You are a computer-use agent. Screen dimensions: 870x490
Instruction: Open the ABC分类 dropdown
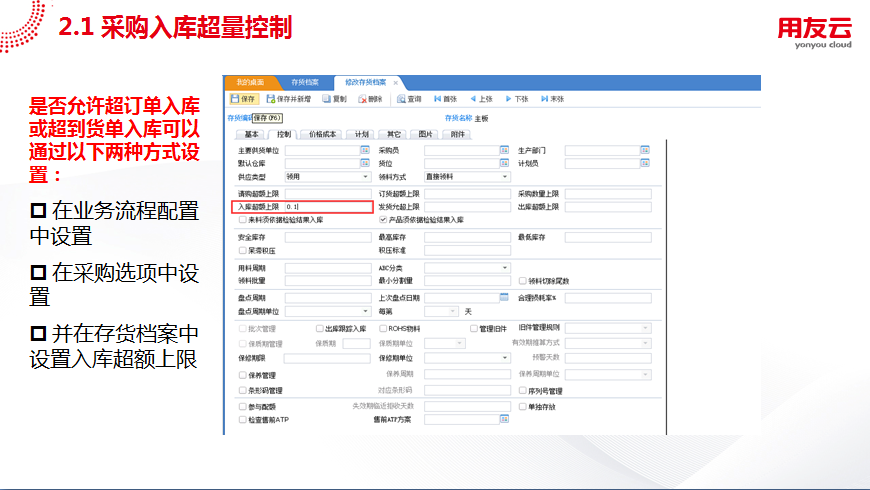coord(505,267)
